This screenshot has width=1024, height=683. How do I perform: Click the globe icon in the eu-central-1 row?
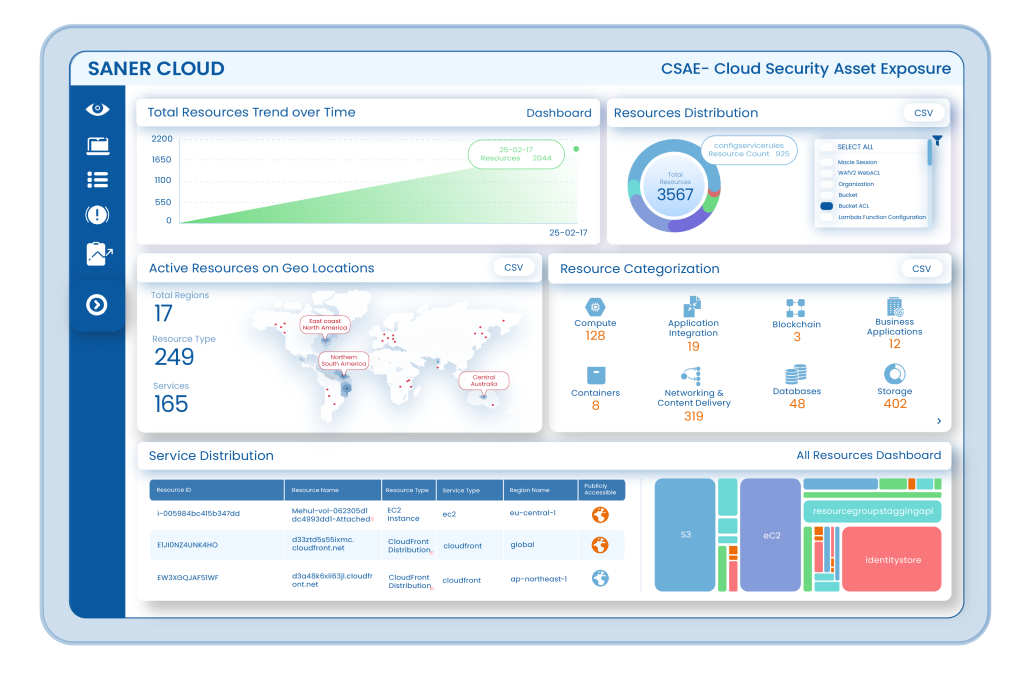click(x=600, y=515)
